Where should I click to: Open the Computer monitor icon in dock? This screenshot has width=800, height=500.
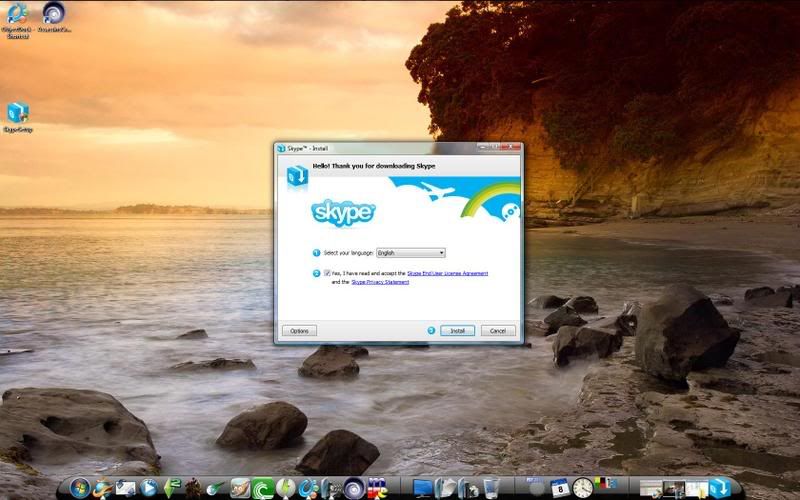pyautogui.click(x=422, y=488)
